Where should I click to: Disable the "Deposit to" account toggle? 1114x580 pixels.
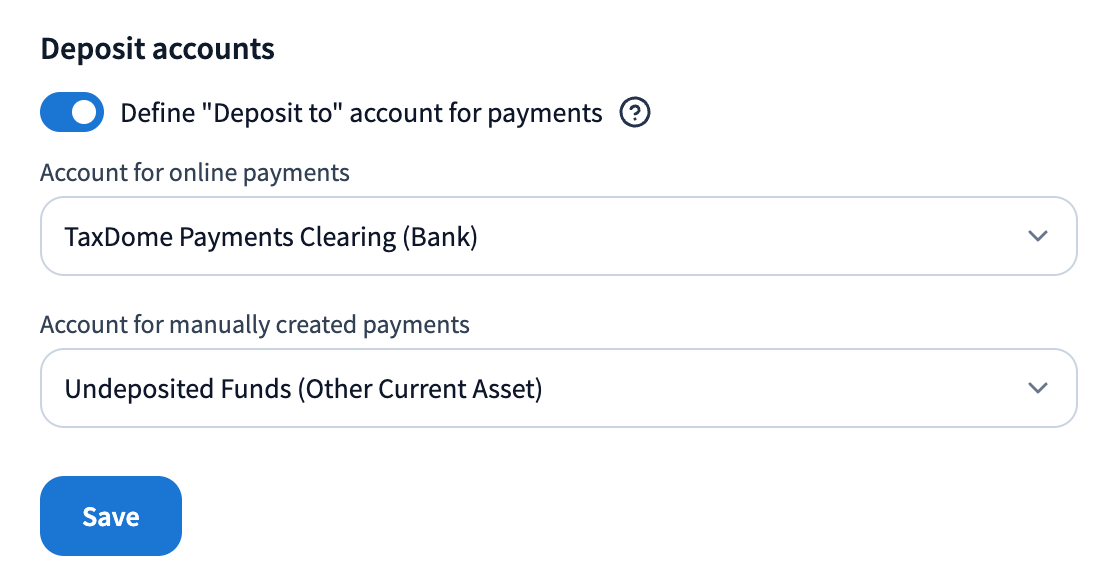72,112
